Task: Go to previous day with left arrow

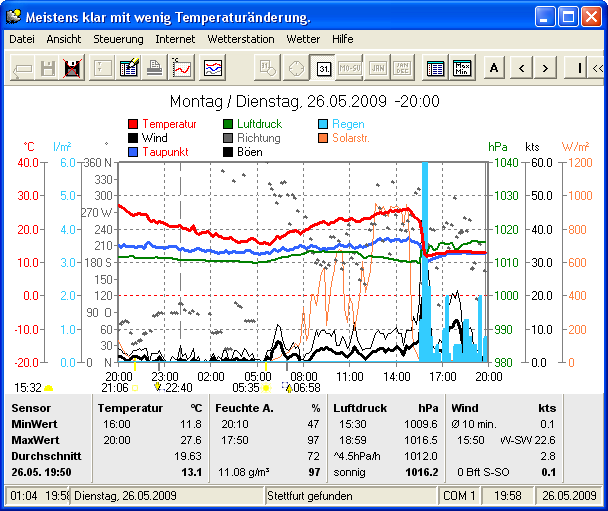Action: tap(521, 68)
